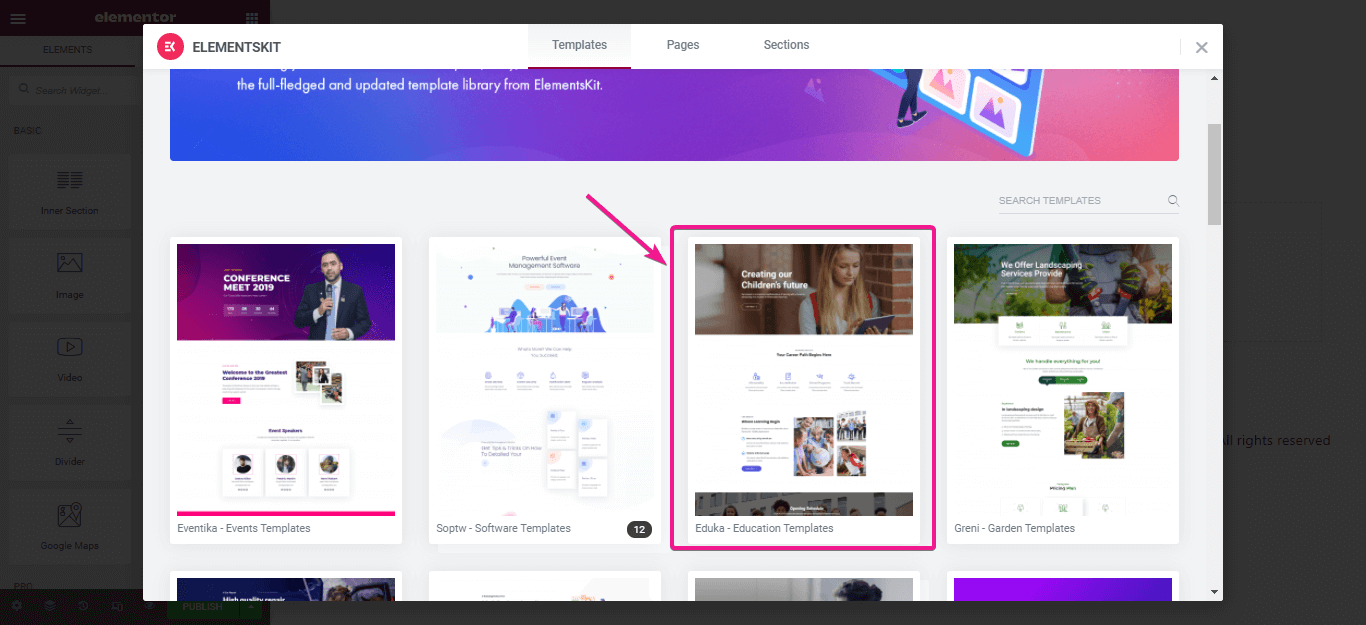Click the 'elementor' logo text

point(135,18)
